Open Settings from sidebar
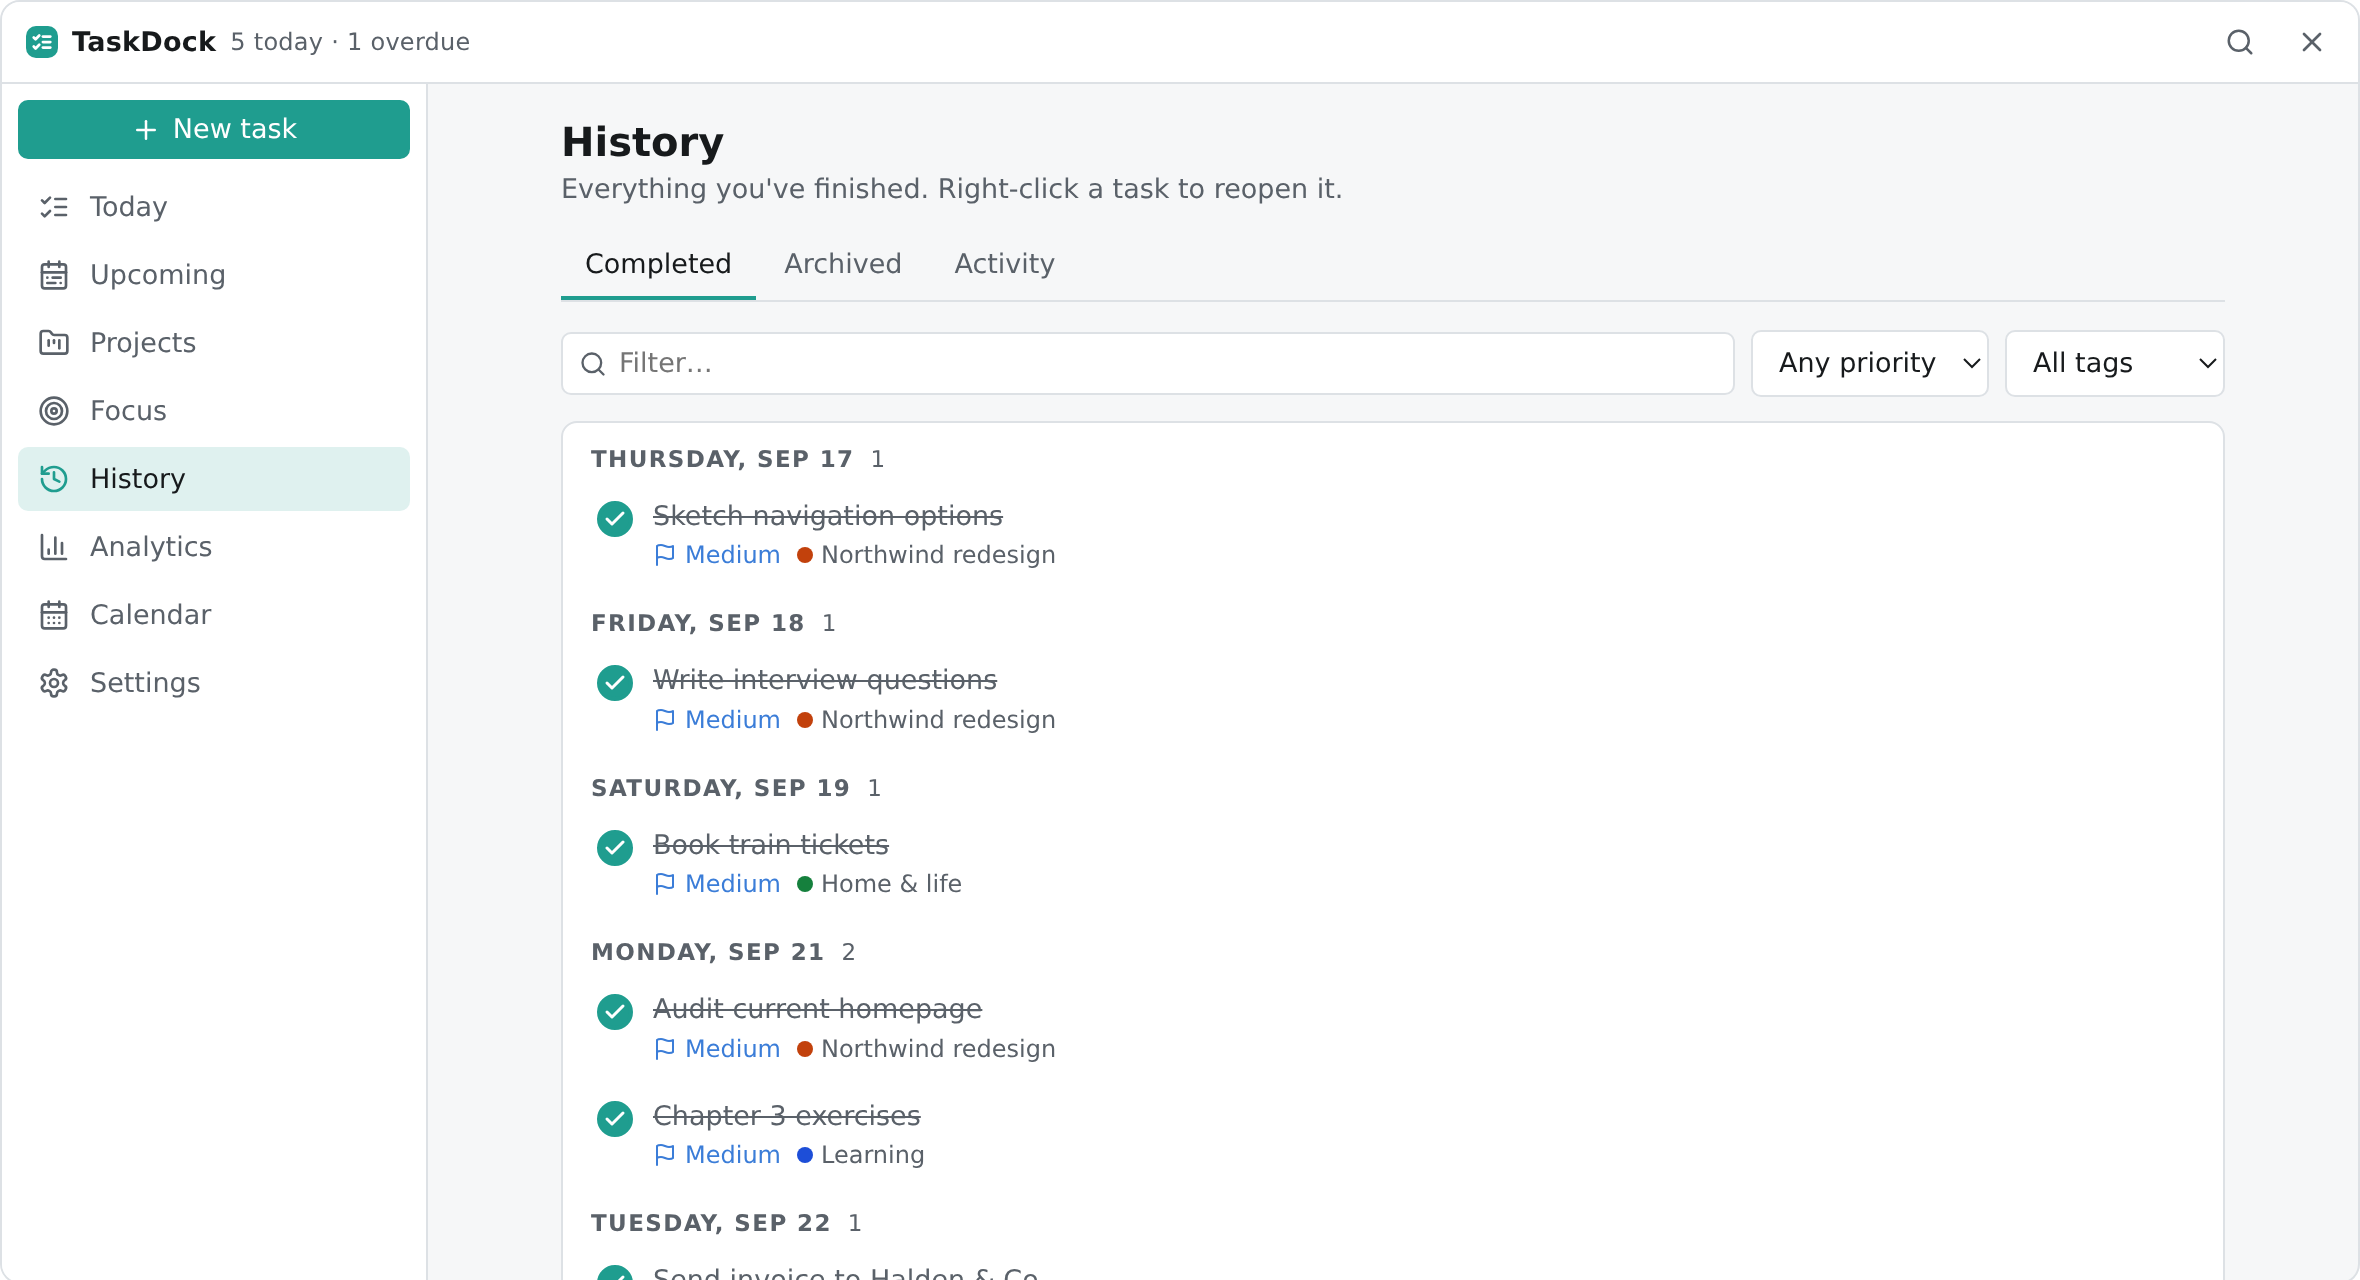 pos(214,683)
